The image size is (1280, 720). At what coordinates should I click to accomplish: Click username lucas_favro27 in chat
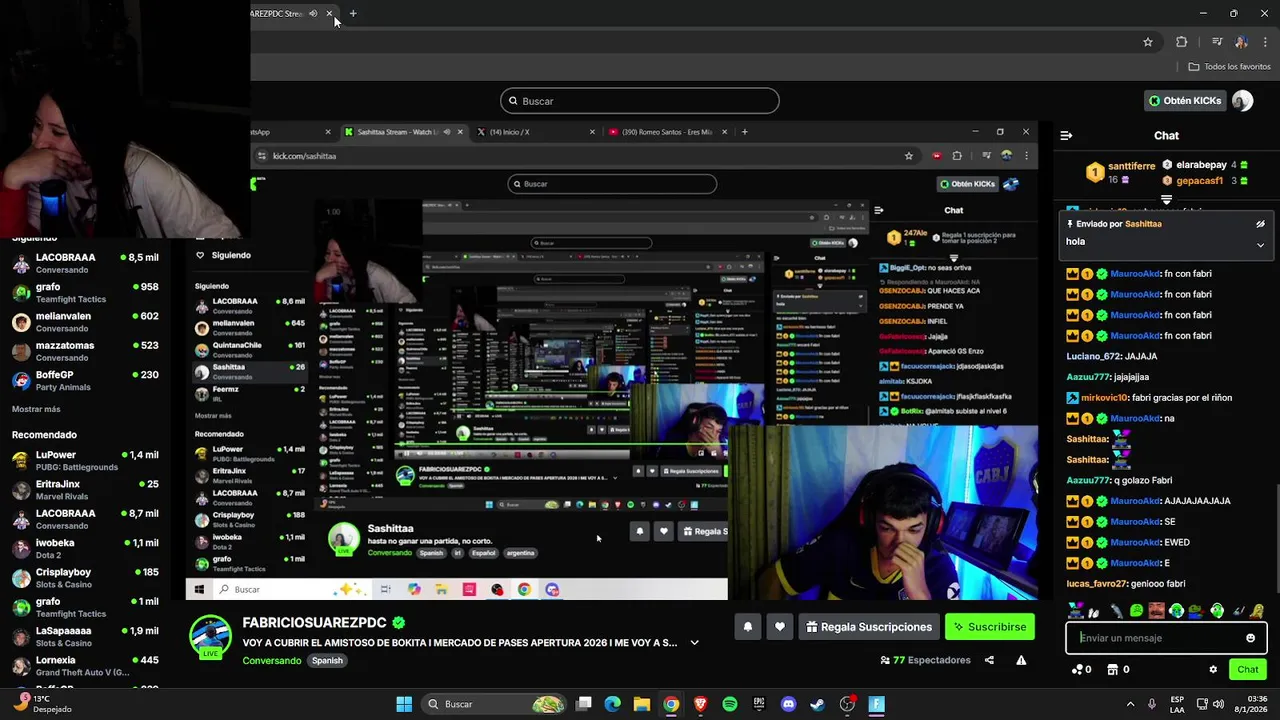(x=1096, y=584)
